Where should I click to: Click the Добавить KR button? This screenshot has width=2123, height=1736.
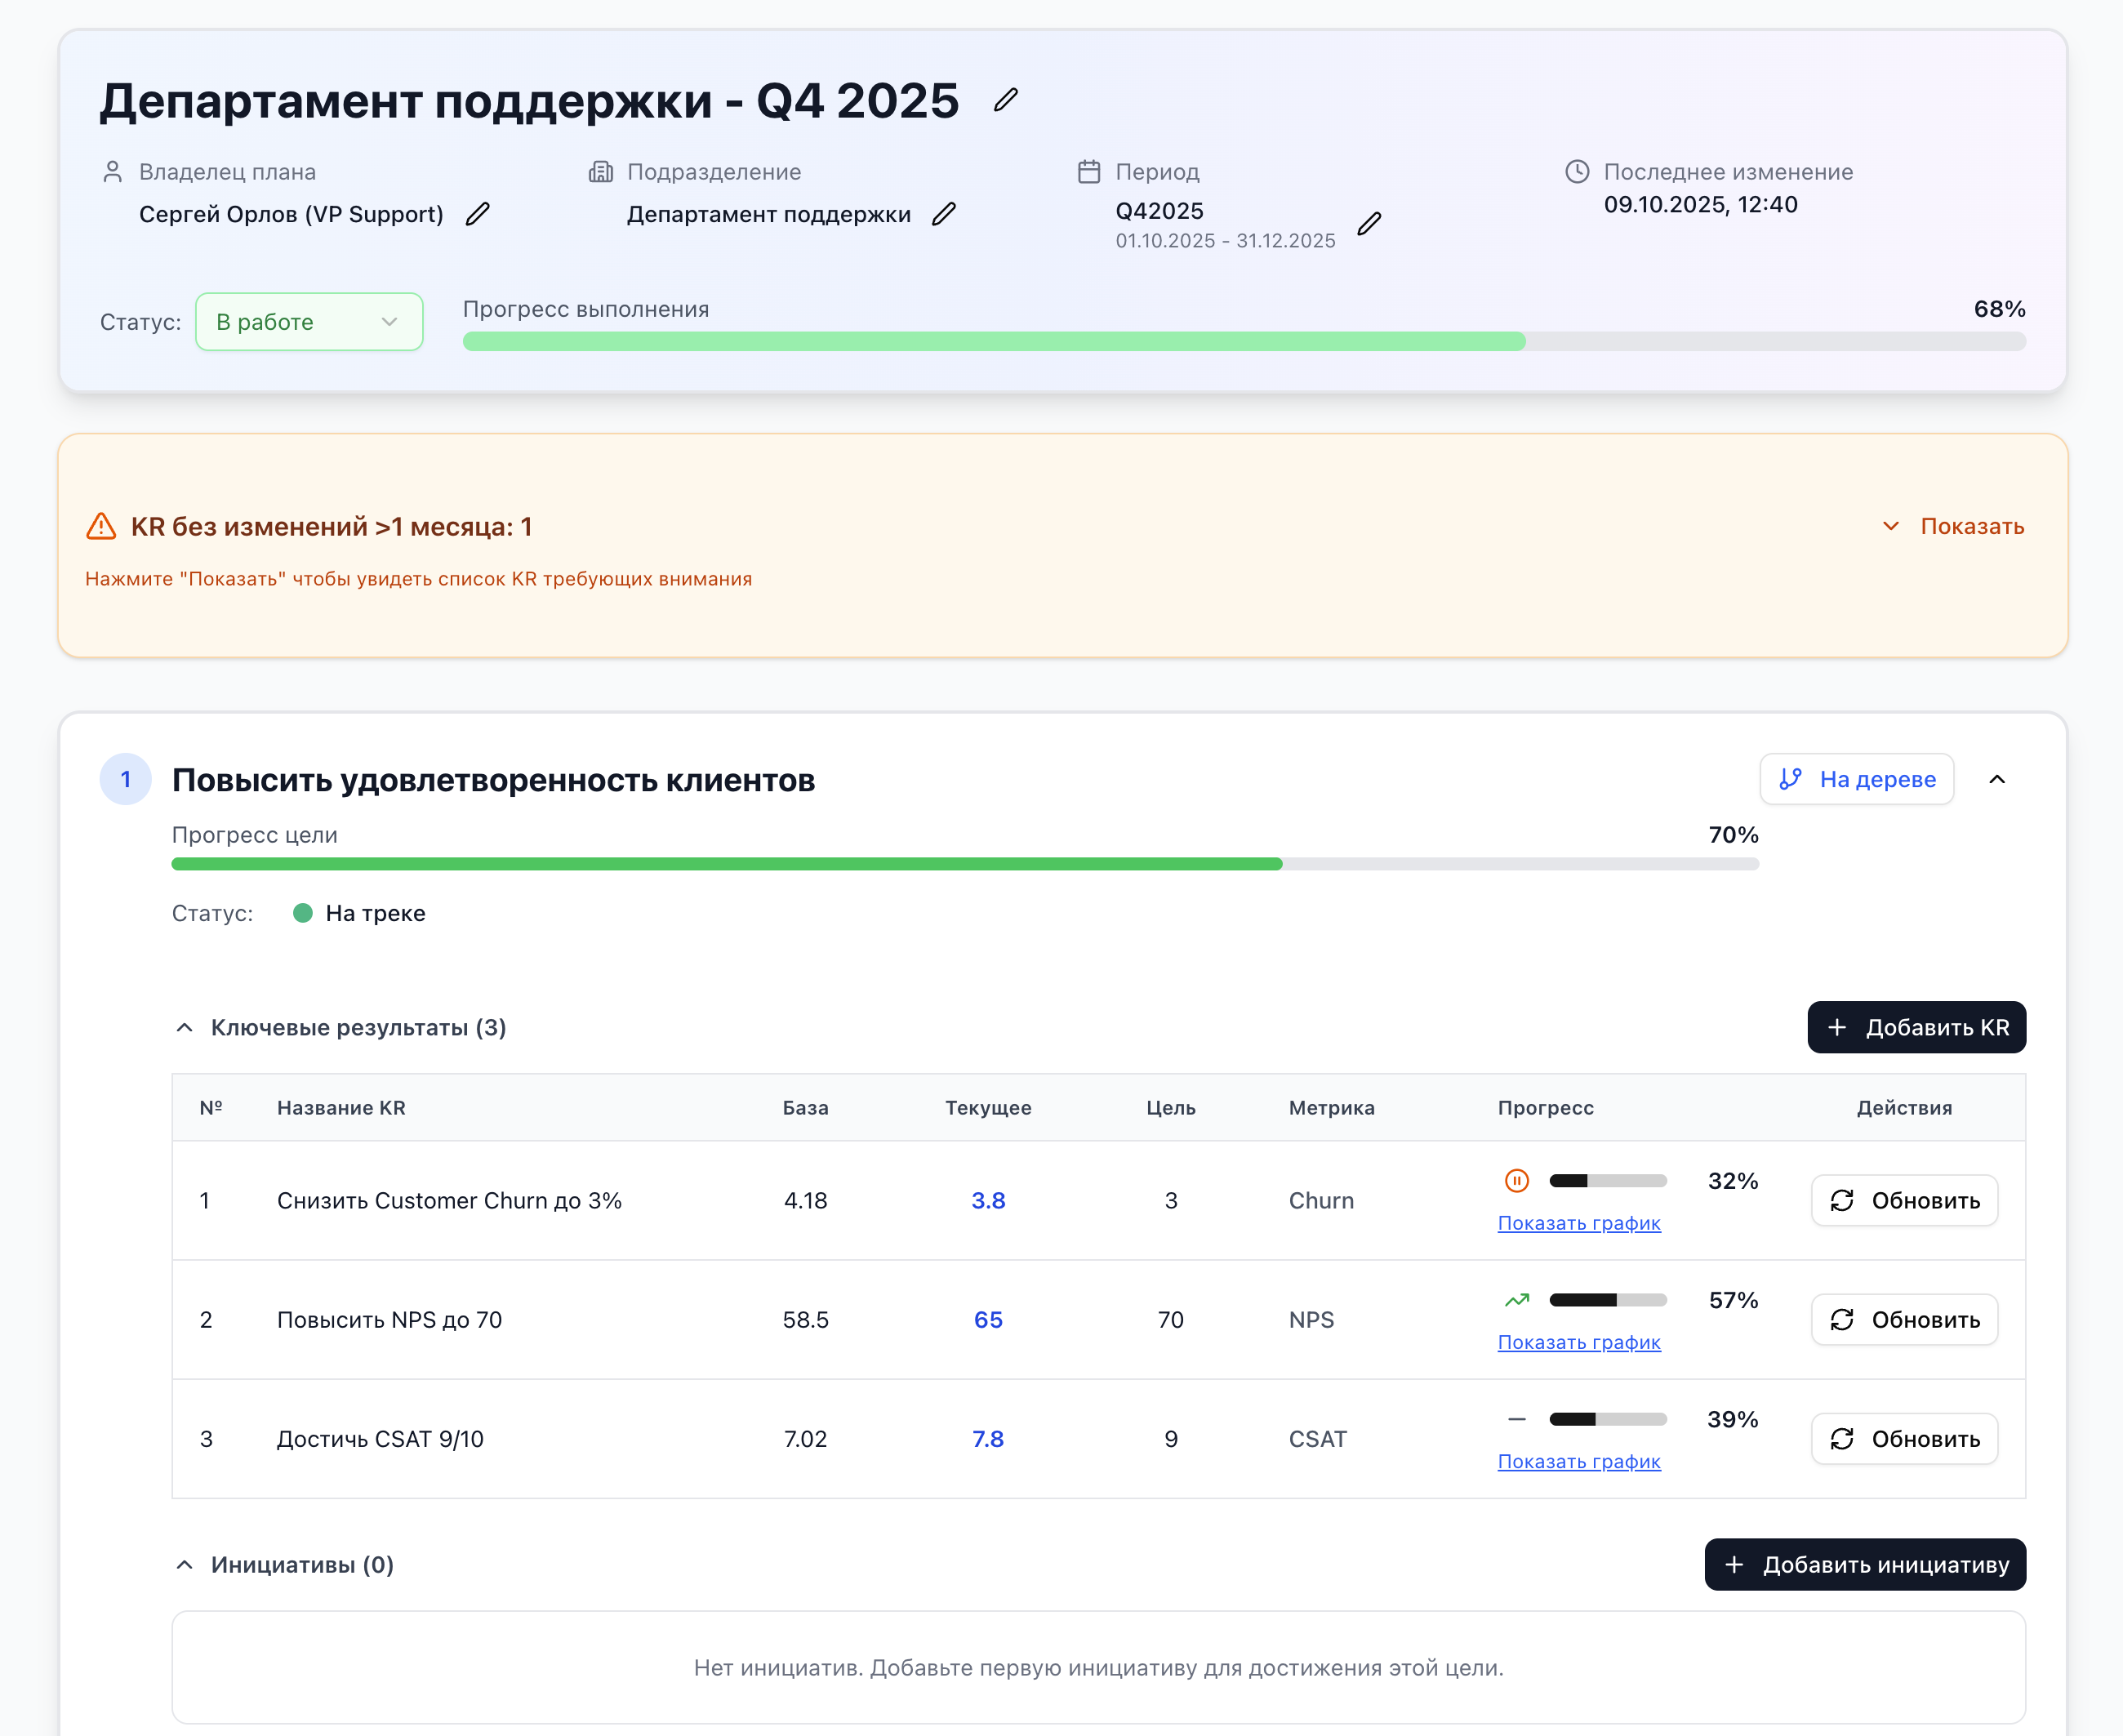[x=1915, y=1027]
